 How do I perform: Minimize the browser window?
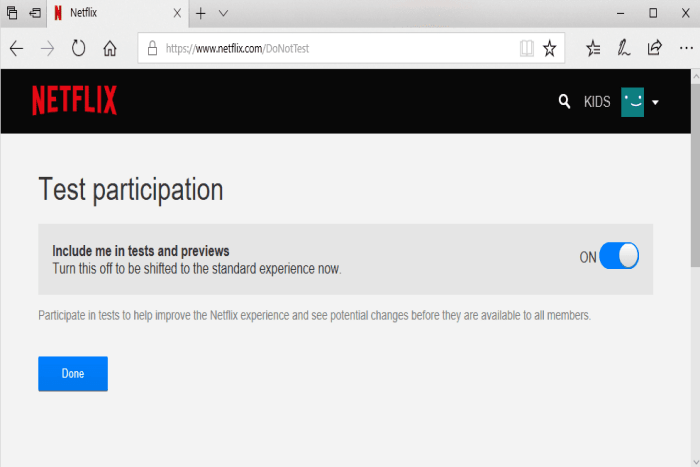coord(621,13)
